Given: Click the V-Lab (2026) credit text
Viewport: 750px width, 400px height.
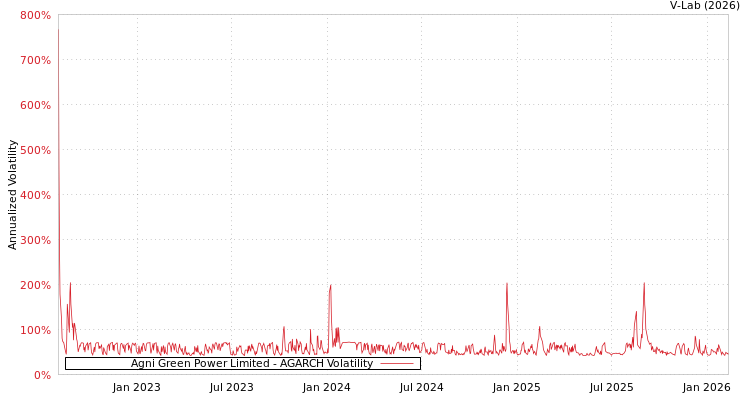Looking at the screenshot, I should click(705, 6).
